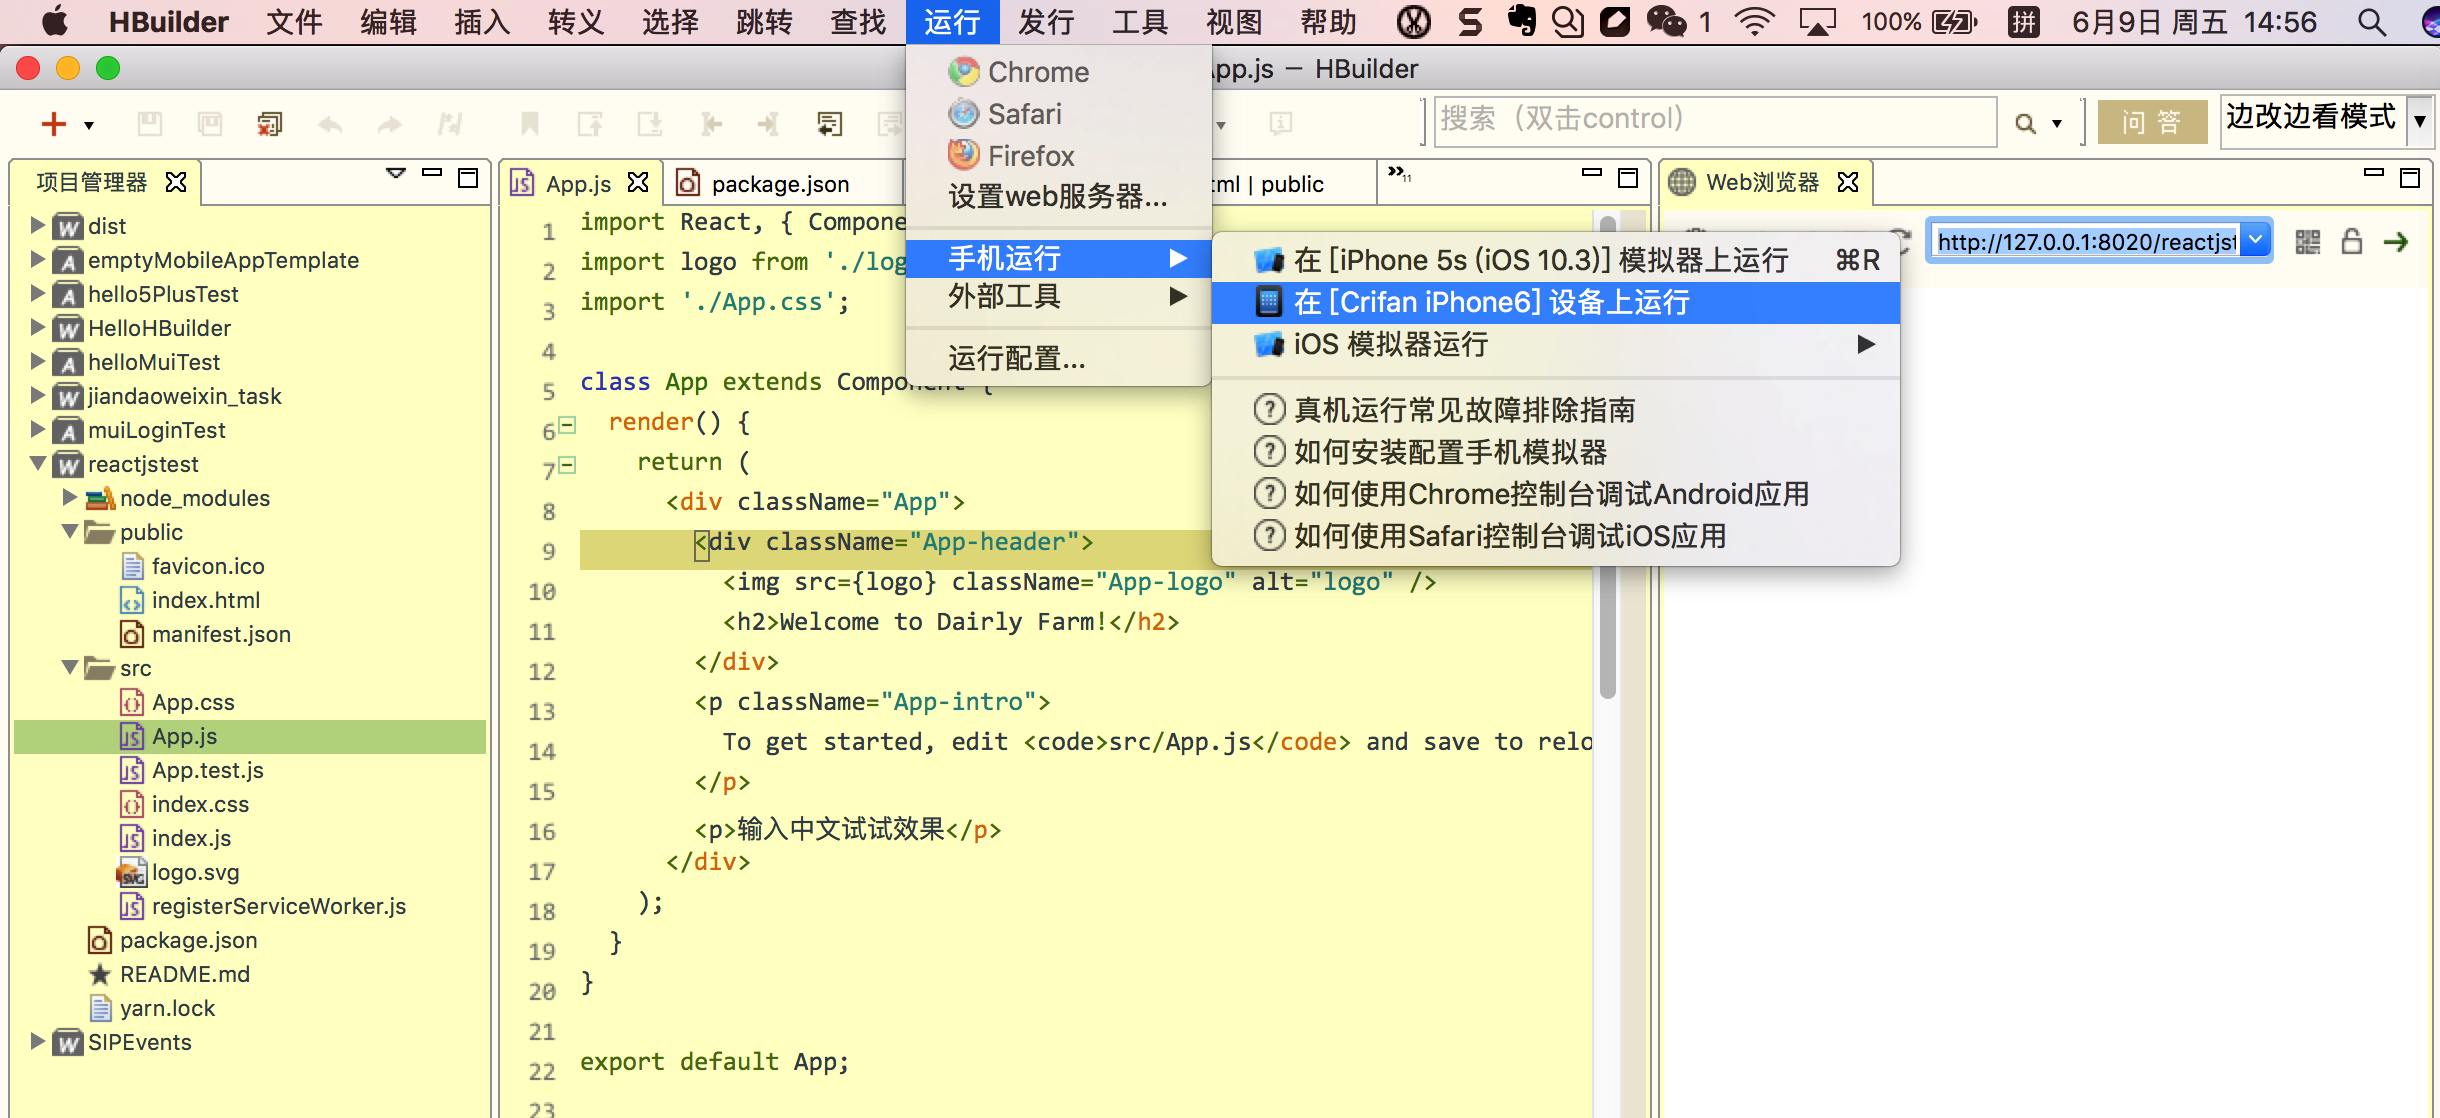Viewport: 2440px width, 1118px height.
Task: Collapse the reactjstest project tree
Action: click(x=38, y=463)
